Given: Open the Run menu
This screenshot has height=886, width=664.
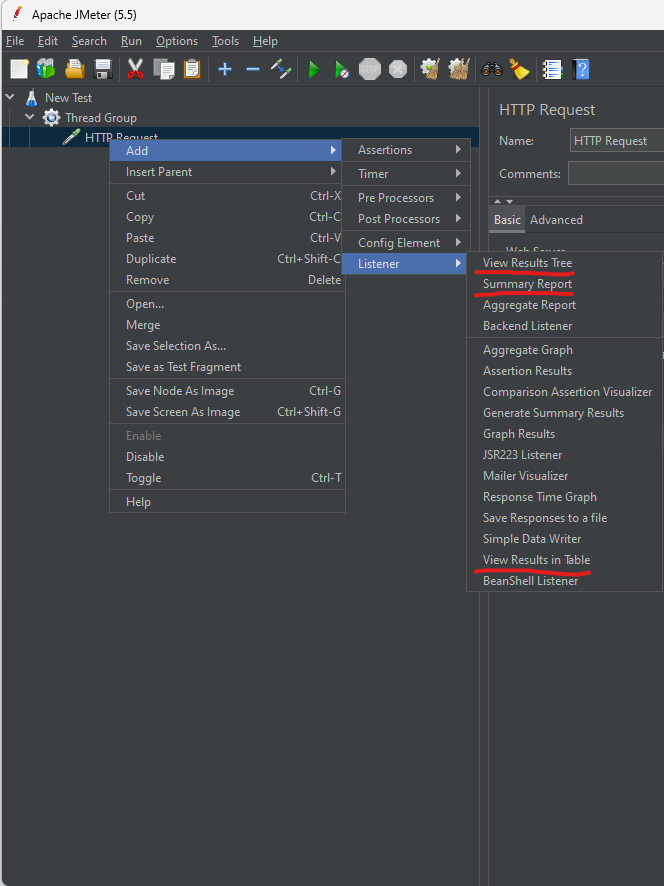Looking at the screenshot, I should (x=131, y=41).
